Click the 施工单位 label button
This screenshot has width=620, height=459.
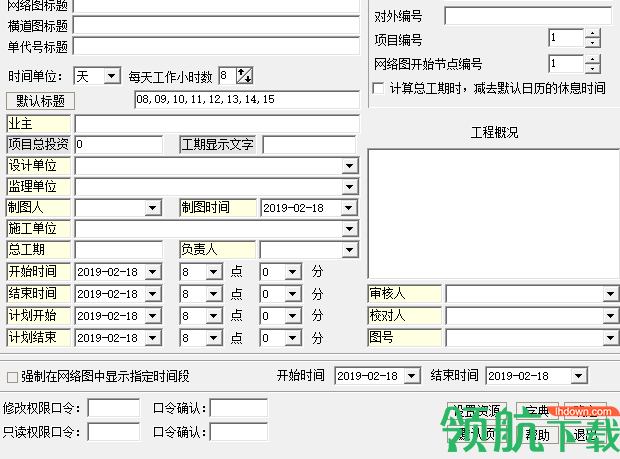pos(39,229)
